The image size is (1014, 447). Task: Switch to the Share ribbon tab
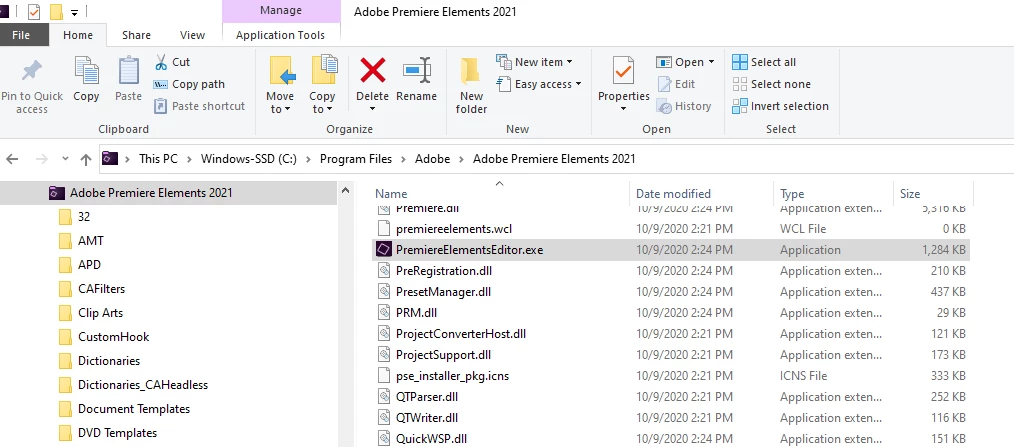136,36
